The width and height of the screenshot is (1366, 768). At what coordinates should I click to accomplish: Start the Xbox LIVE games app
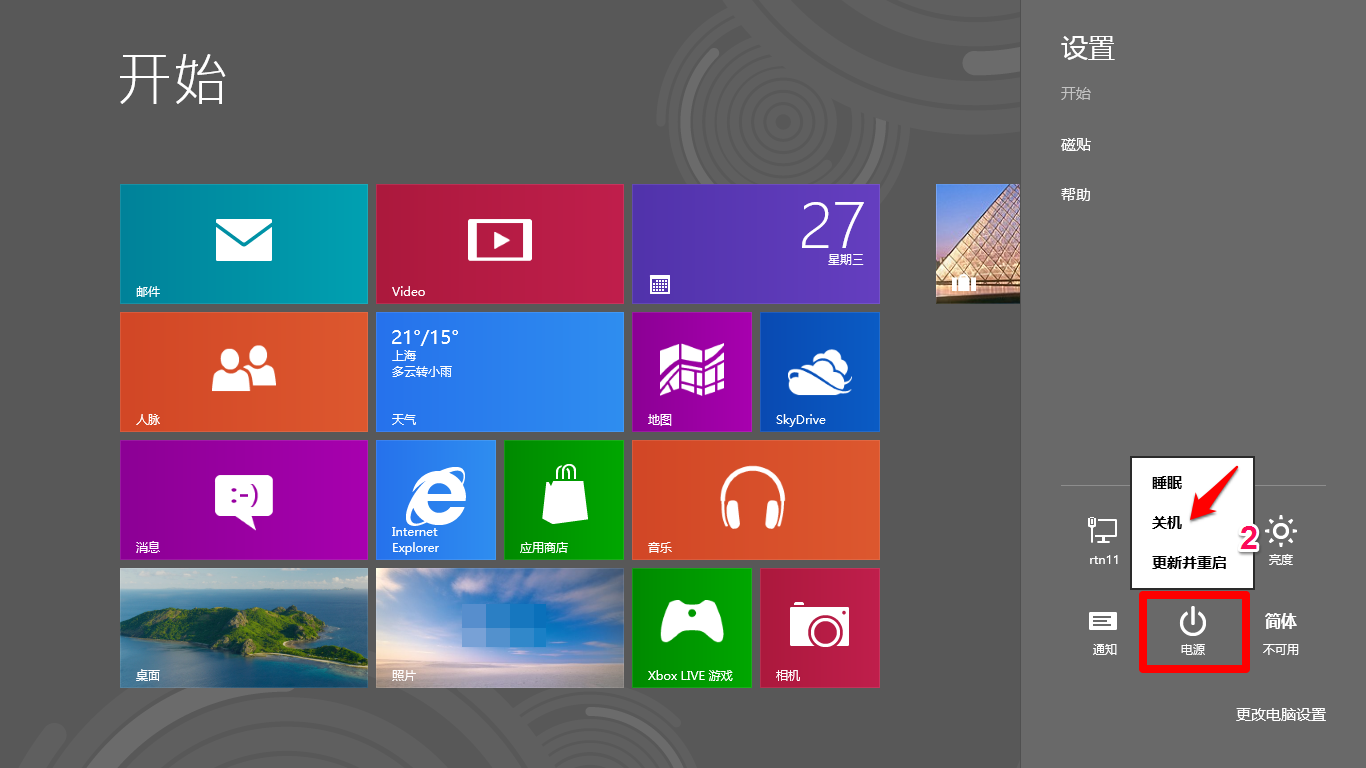click(x=691, y=627)
